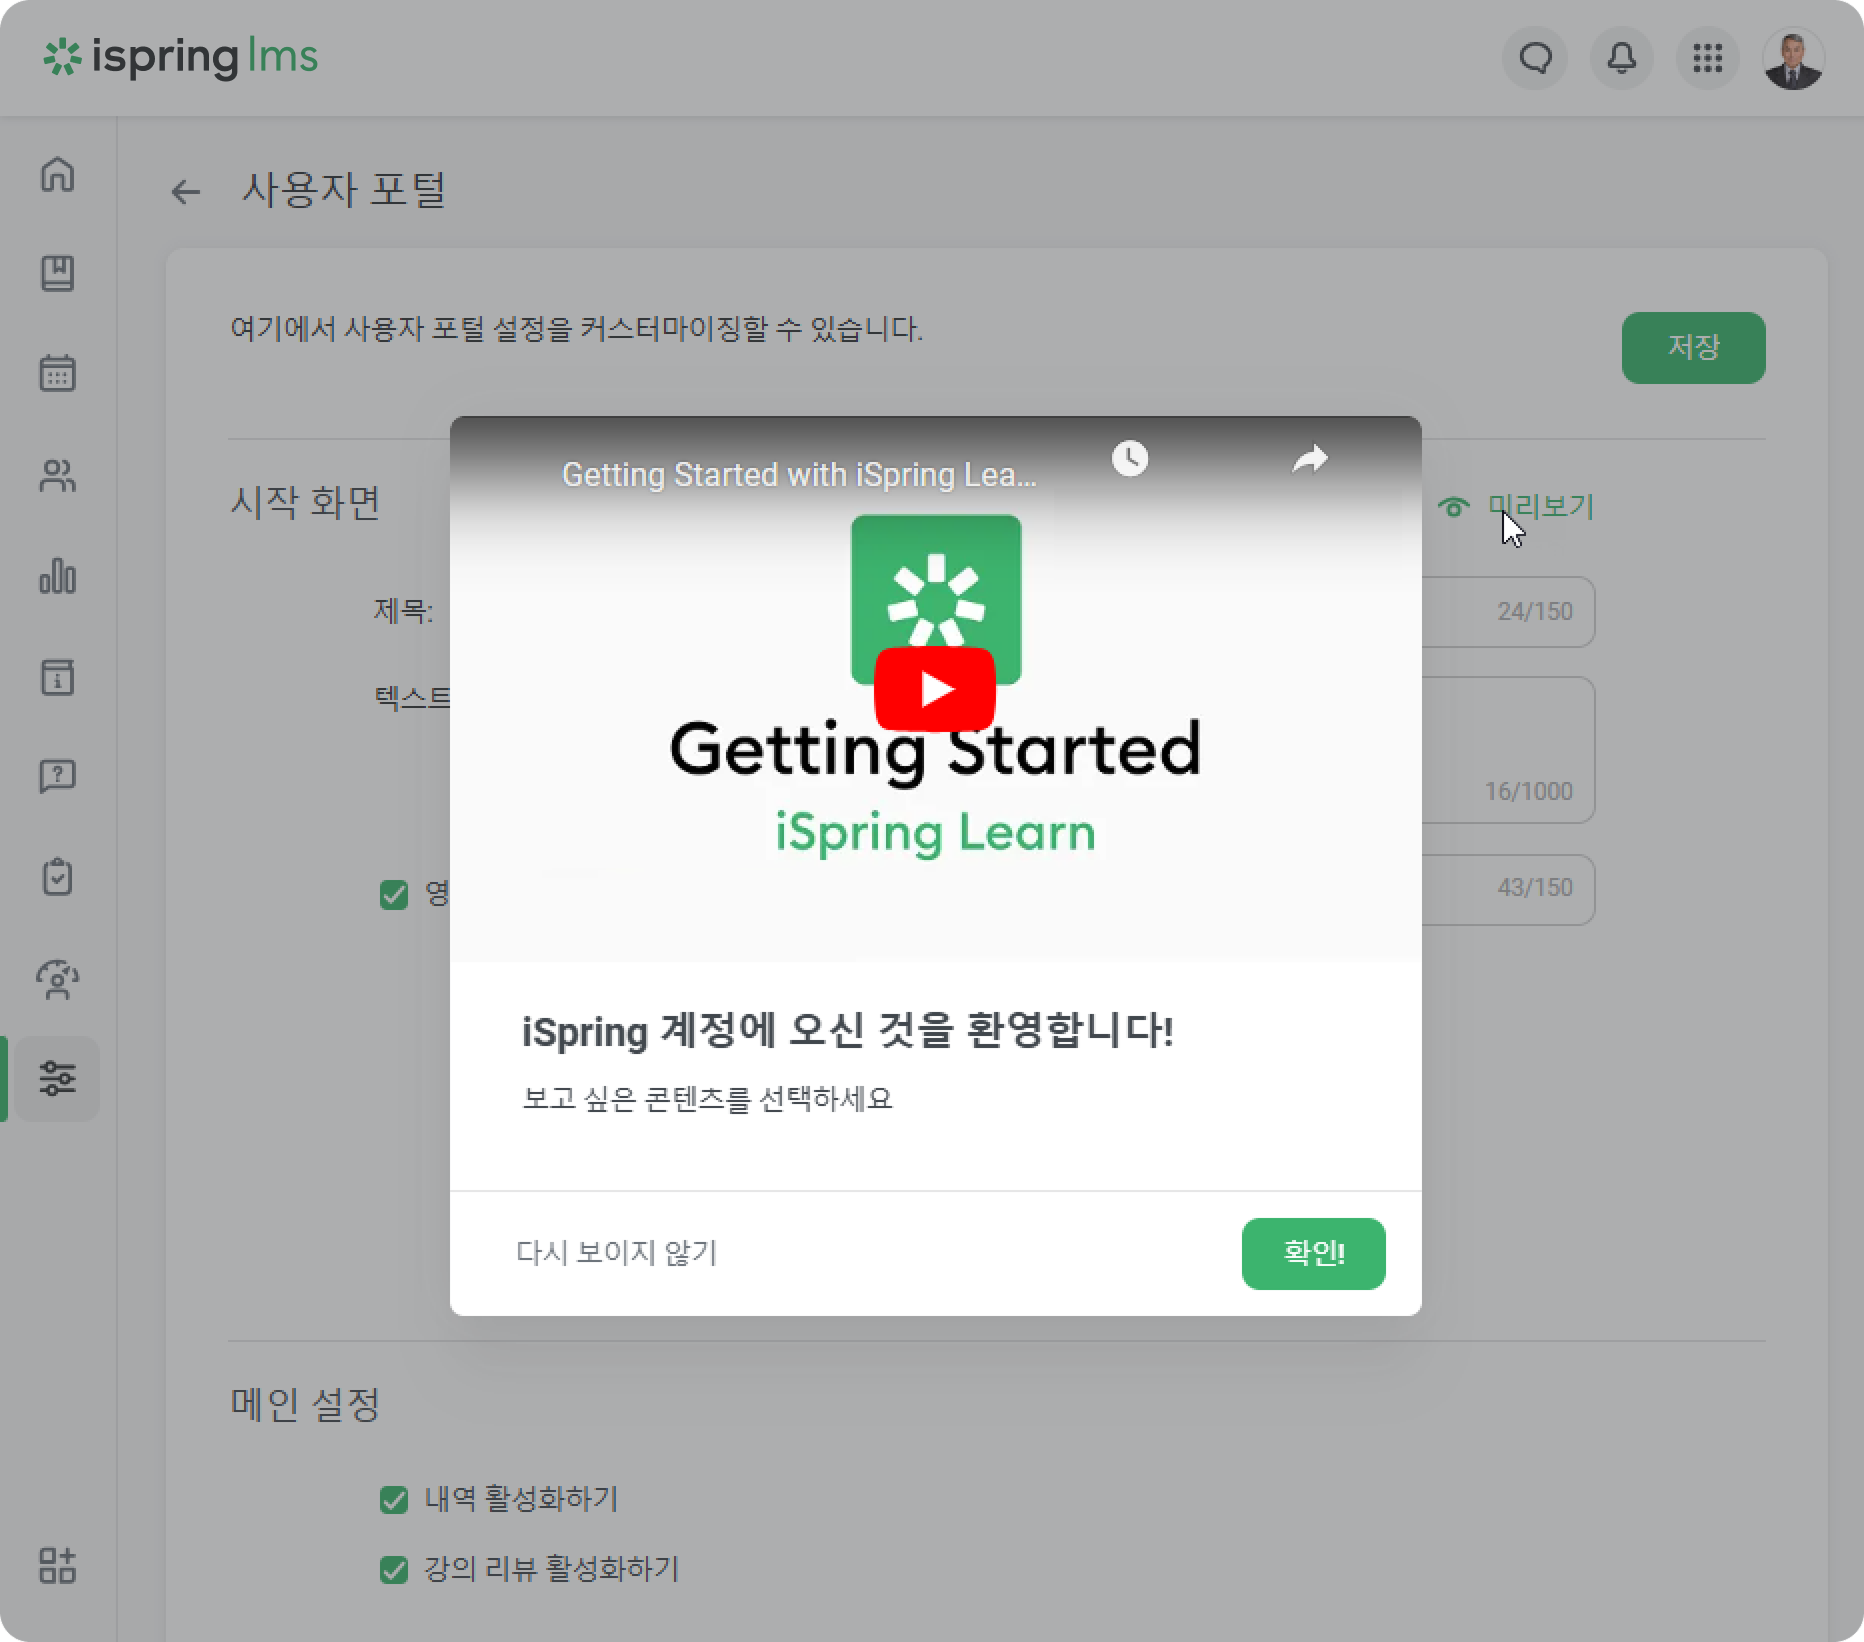Open the add widgets icon in sidebar
Viewport: 1864px width, 1642px height.
click(57, 1565)
